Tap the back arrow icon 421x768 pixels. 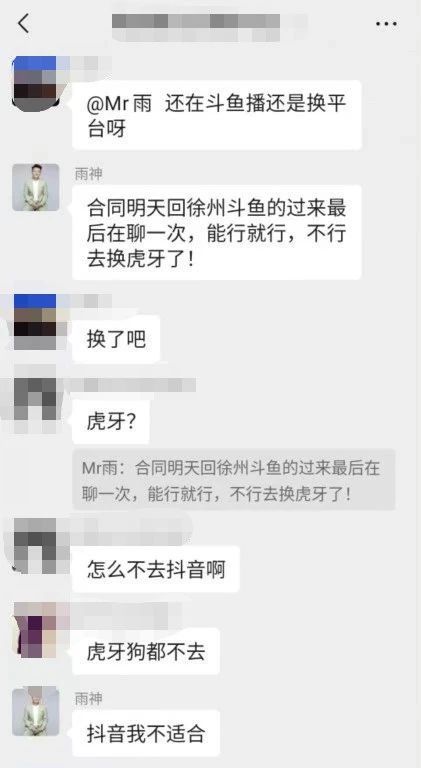23,24
